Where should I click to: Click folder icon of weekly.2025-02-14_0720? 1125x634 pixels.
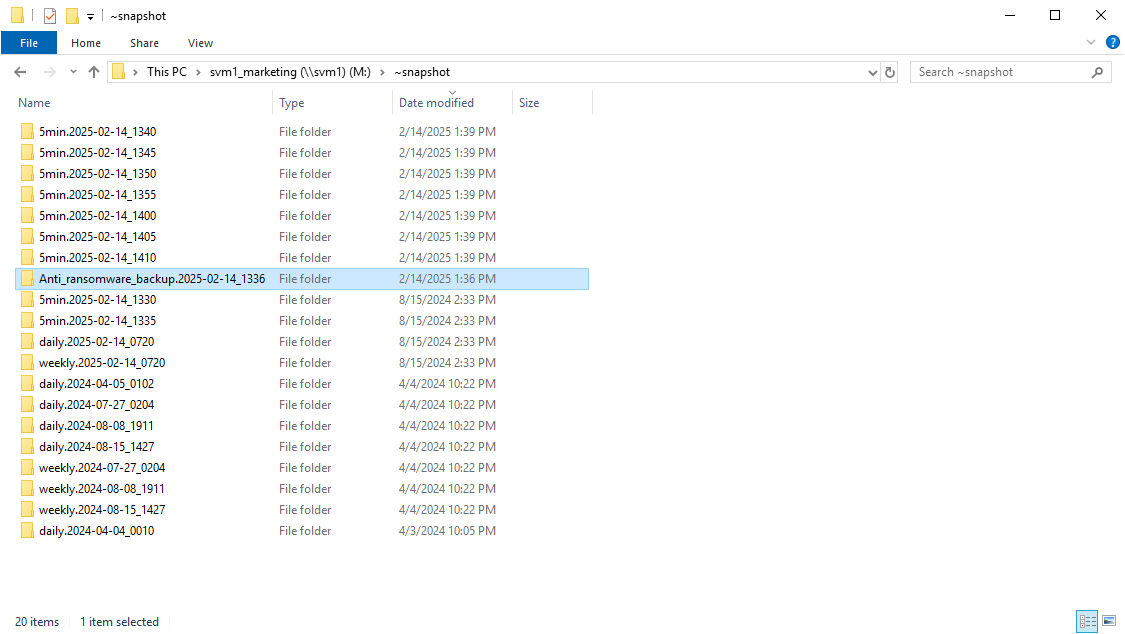pyautogui.click(x=27, y=363)
